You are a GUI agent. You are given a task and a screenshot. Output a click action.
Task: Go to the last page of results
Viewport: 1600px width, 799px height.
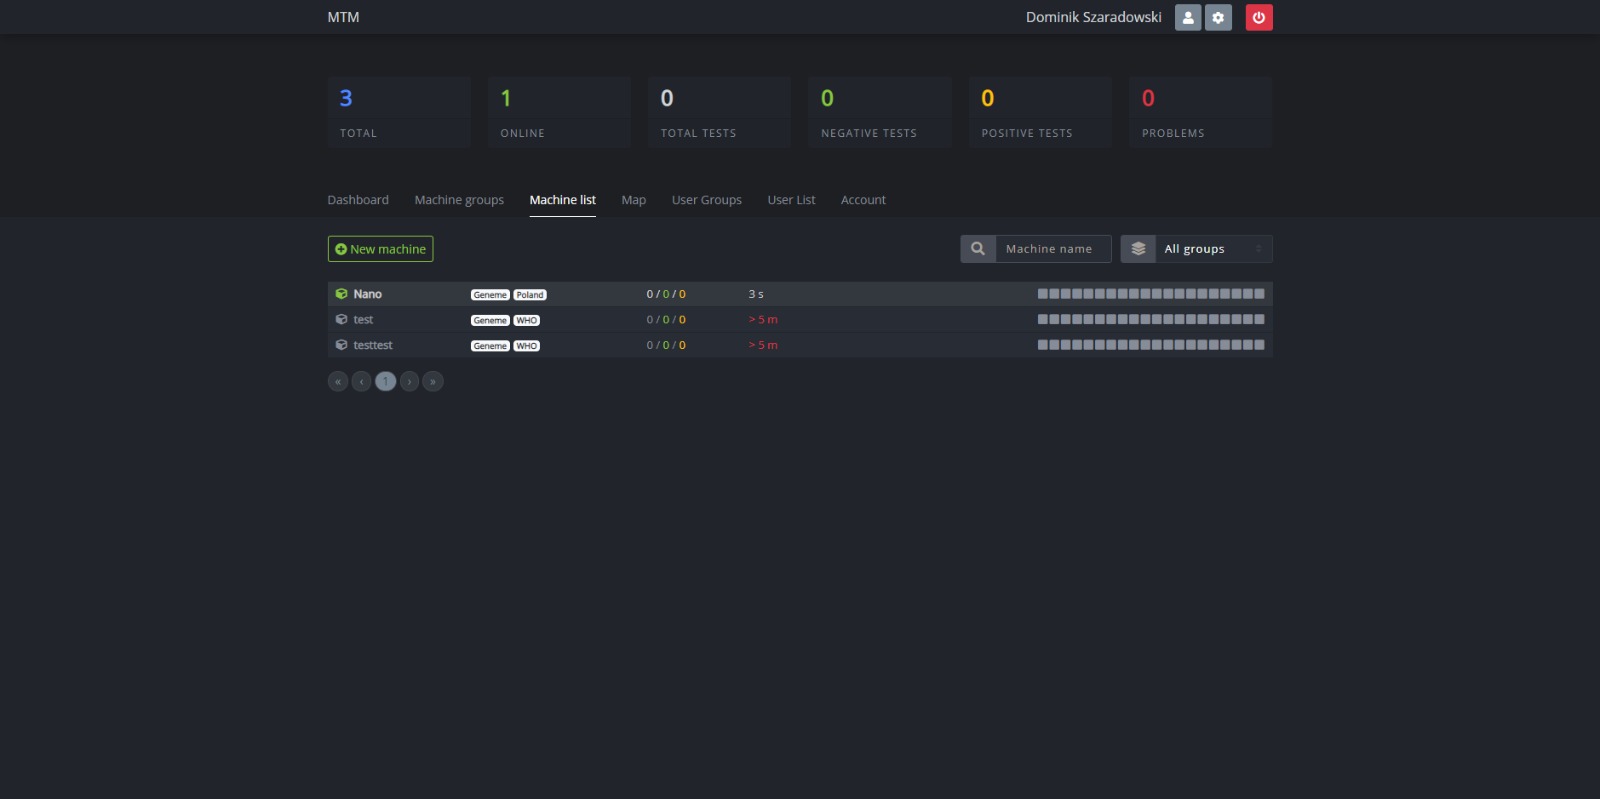pyautogui.click(x=433, y=381)
